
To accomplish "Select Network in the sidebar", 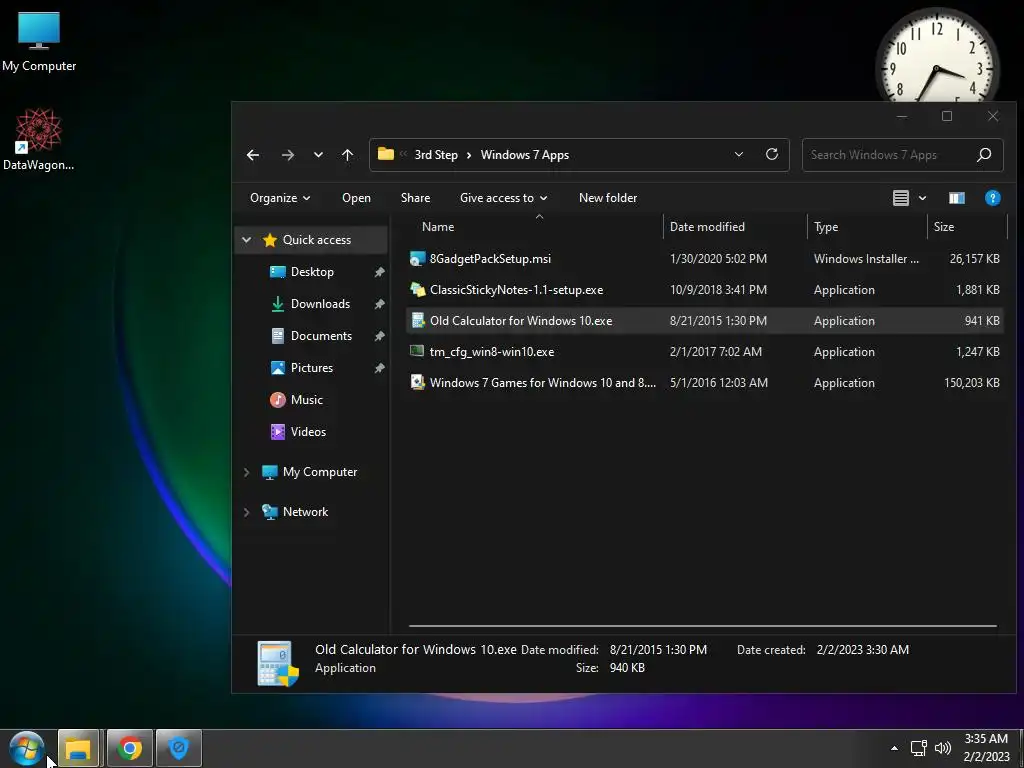I will point(305,512).
